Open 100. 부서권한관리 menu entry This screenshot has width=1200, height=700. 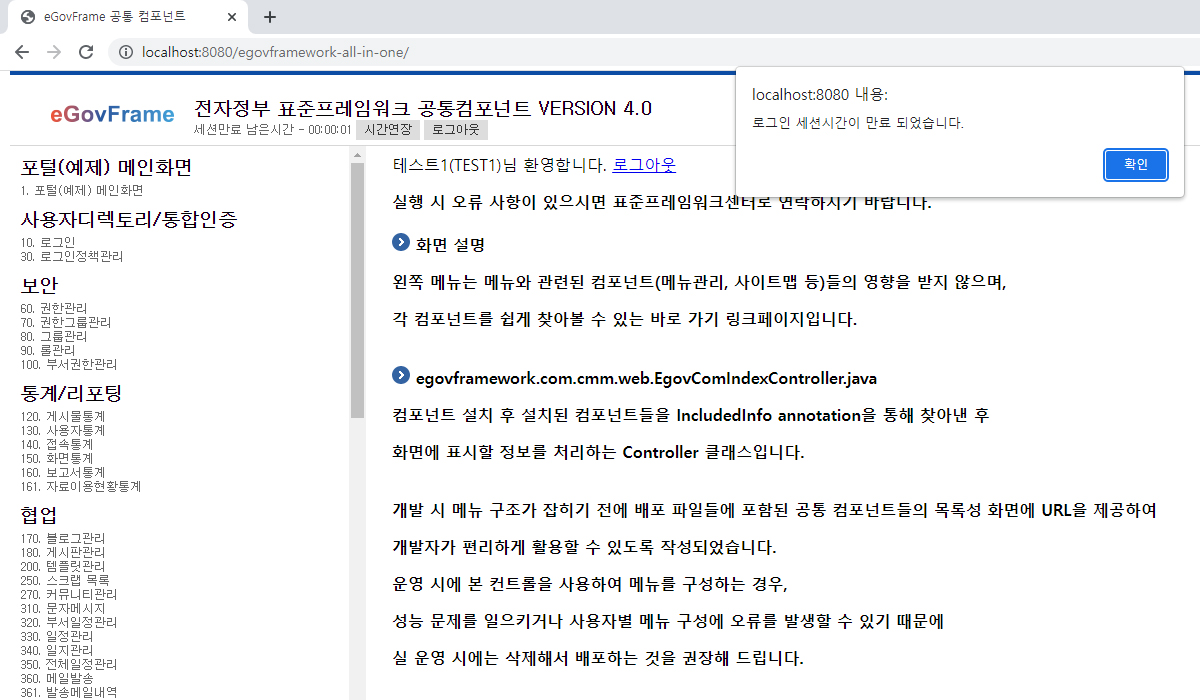68,364
